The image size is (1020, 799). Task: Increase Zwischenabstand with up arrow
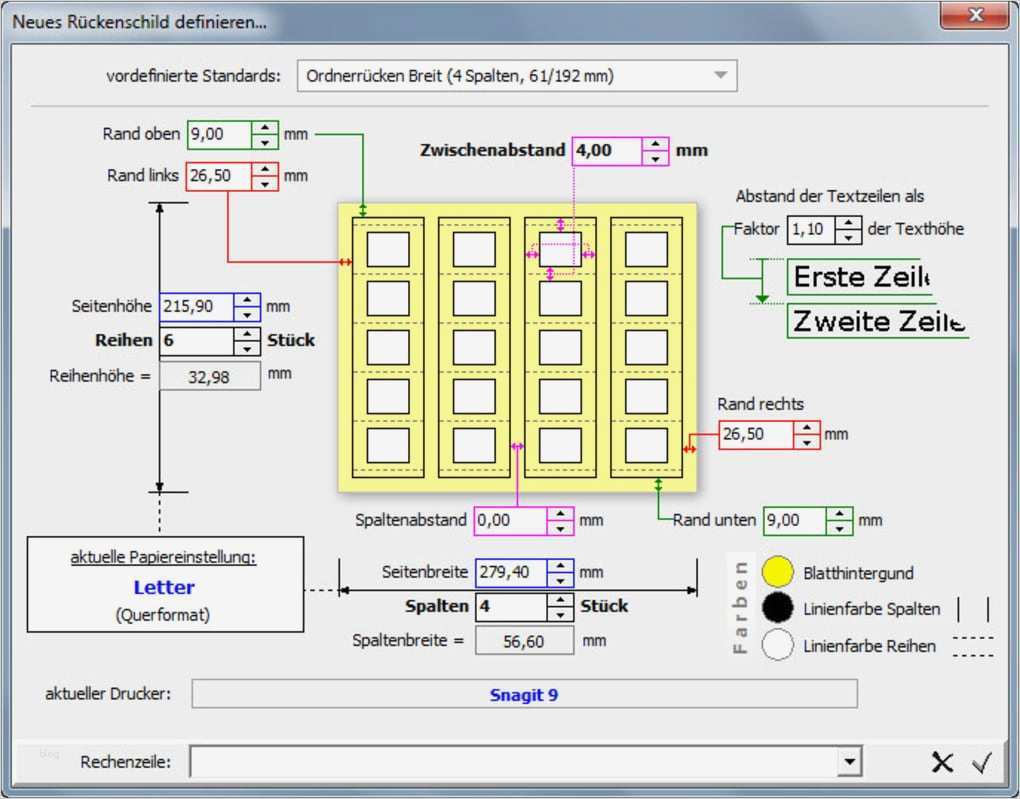655,144
